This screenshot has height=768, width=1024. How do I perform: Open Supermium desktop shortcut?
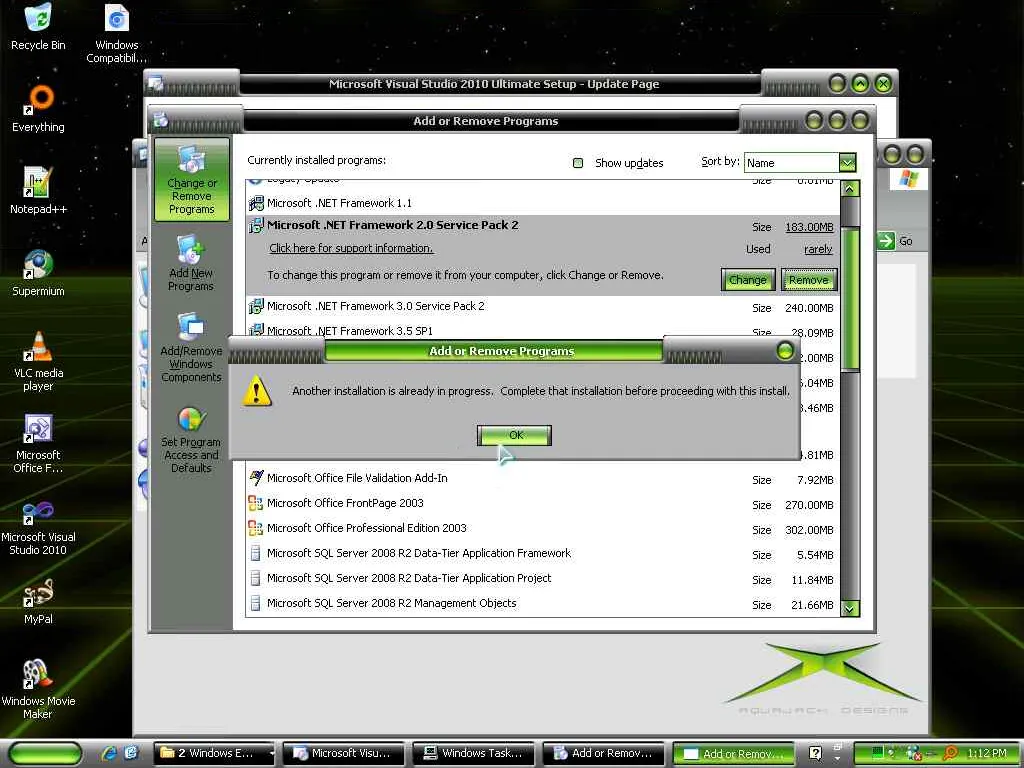(x=38, y=273)
